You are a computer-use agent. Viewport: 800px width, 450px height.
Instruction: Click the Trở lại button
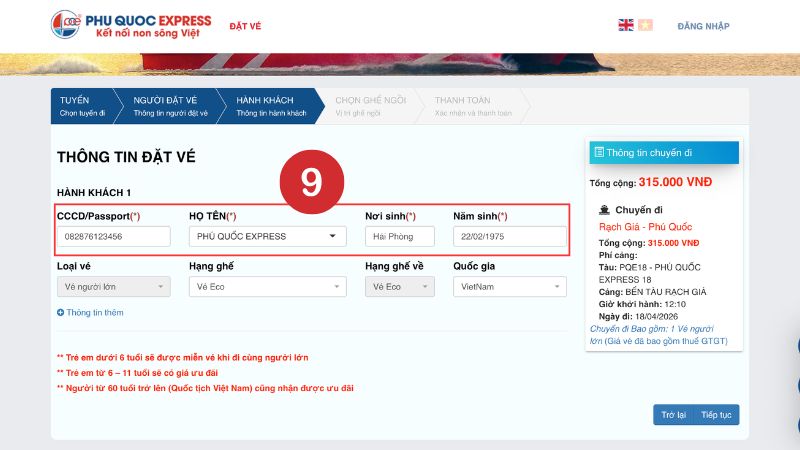pyautogui.click(x=673, y=415)
